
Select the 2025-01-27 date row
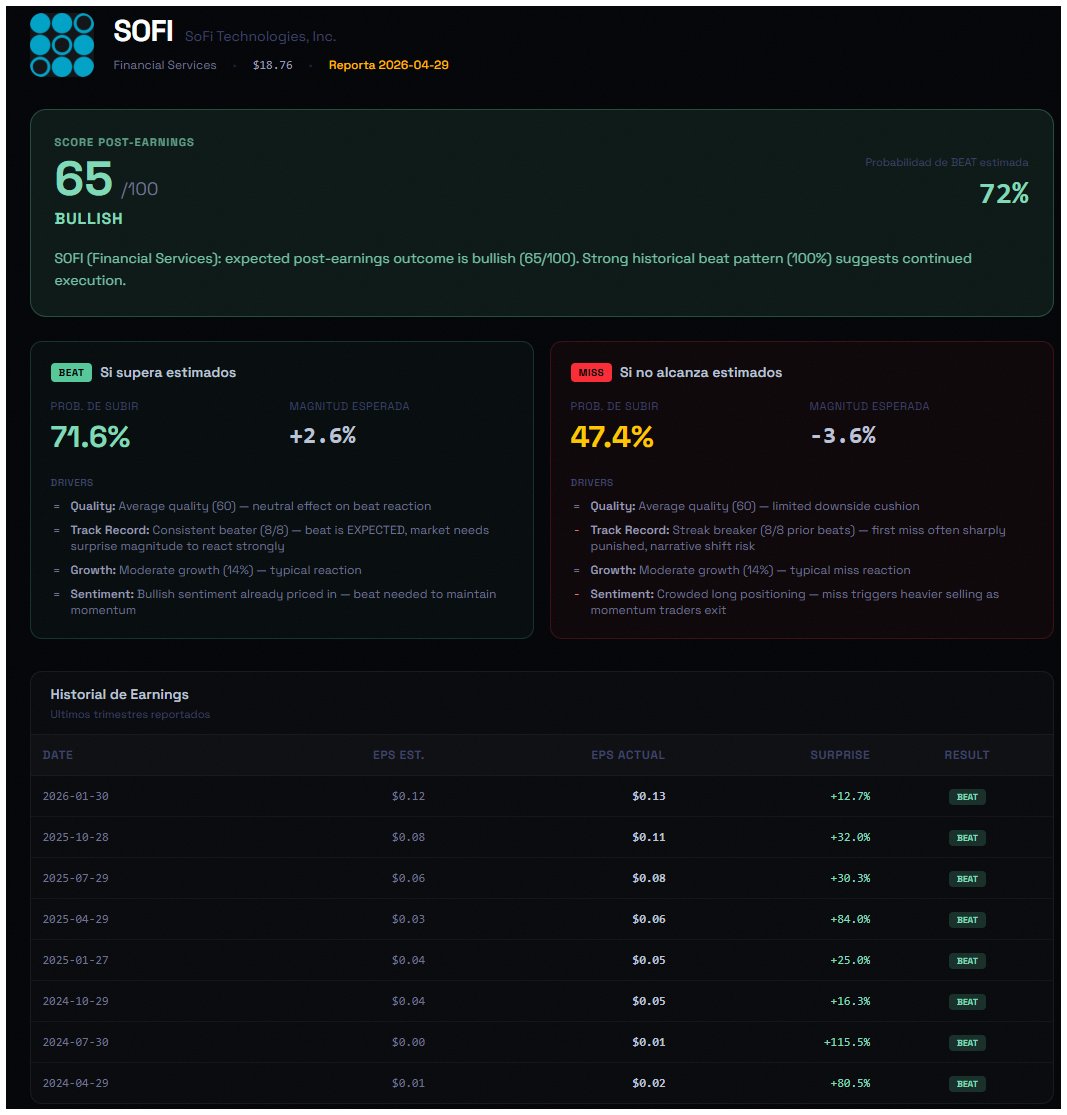[541, 961]
